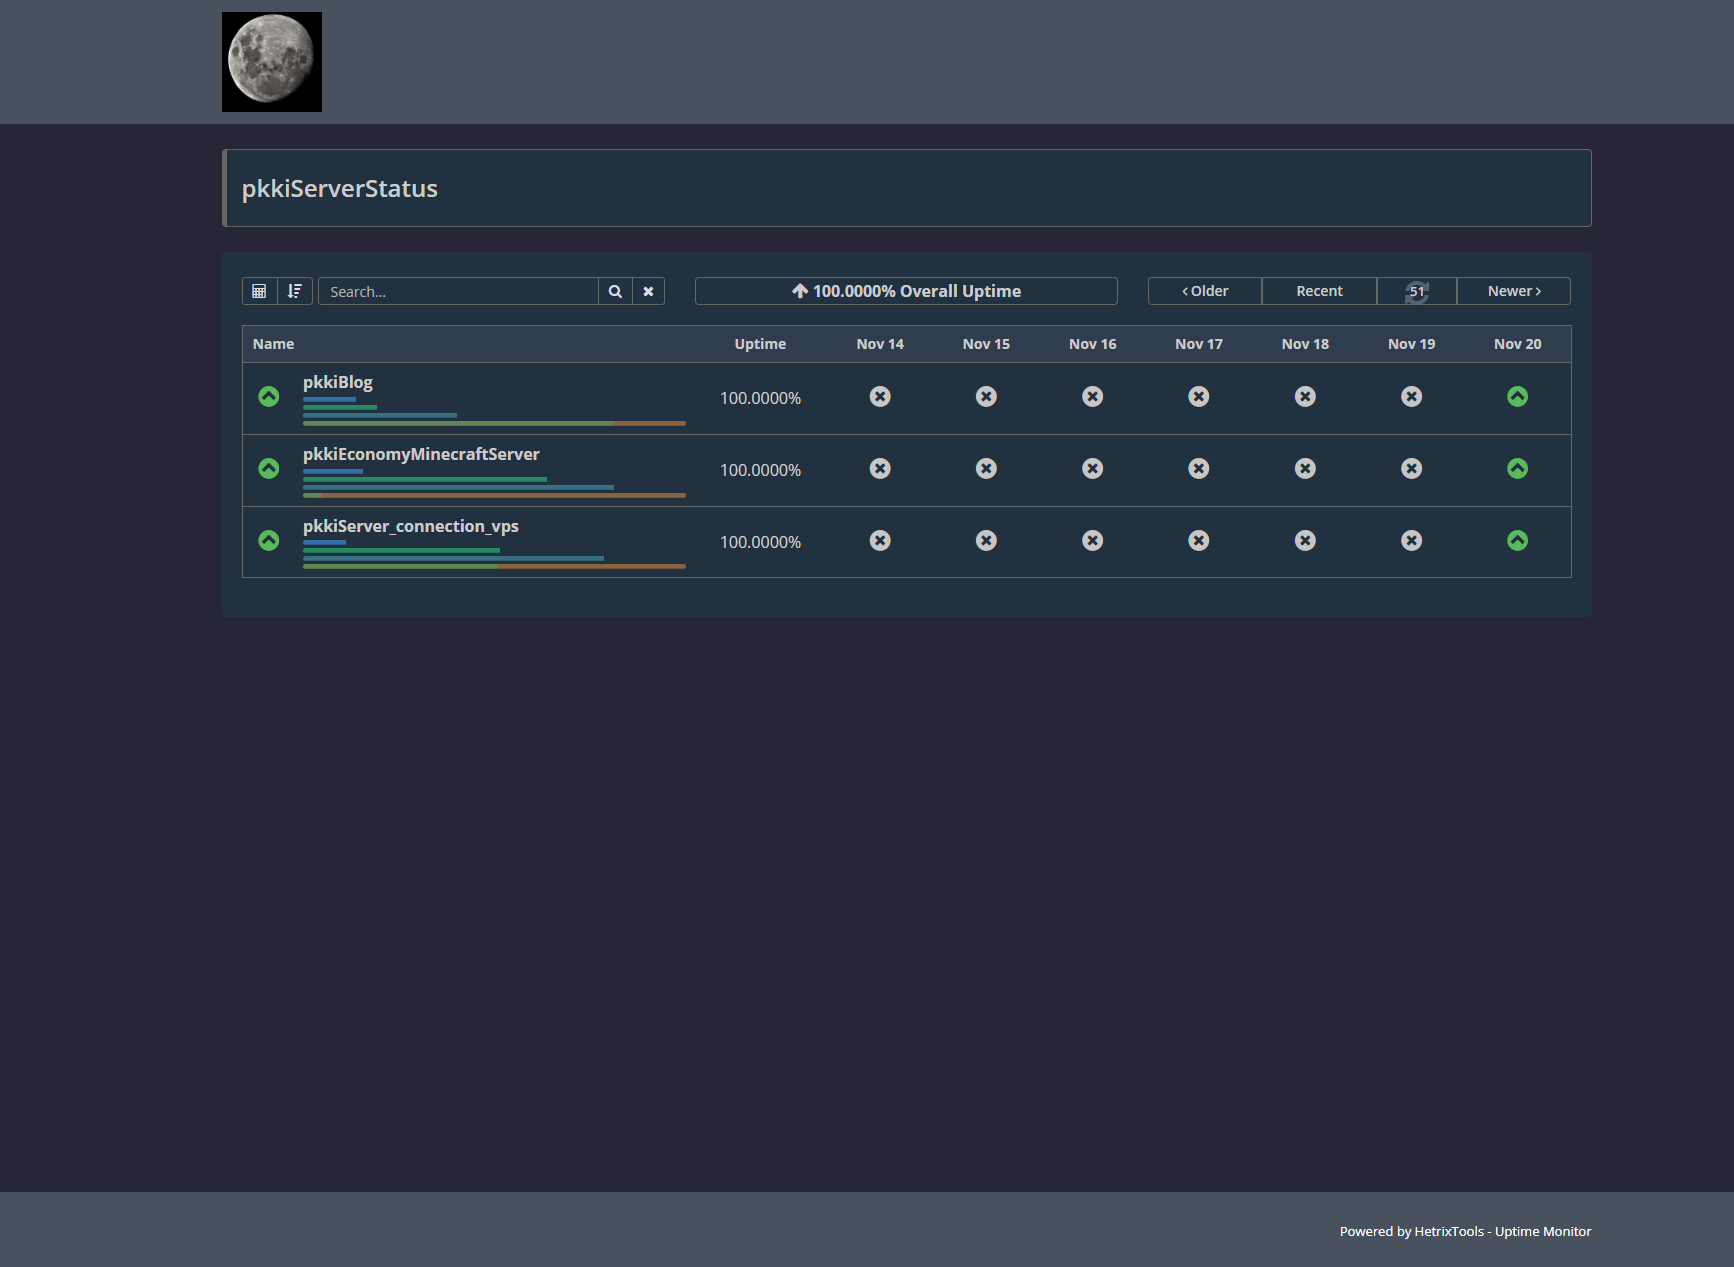Click pkkiEconomyMinecraftServer Nov 14 no-data icon
The width and height of the screenshot is (1734, 1267).
tap(880, 469)
